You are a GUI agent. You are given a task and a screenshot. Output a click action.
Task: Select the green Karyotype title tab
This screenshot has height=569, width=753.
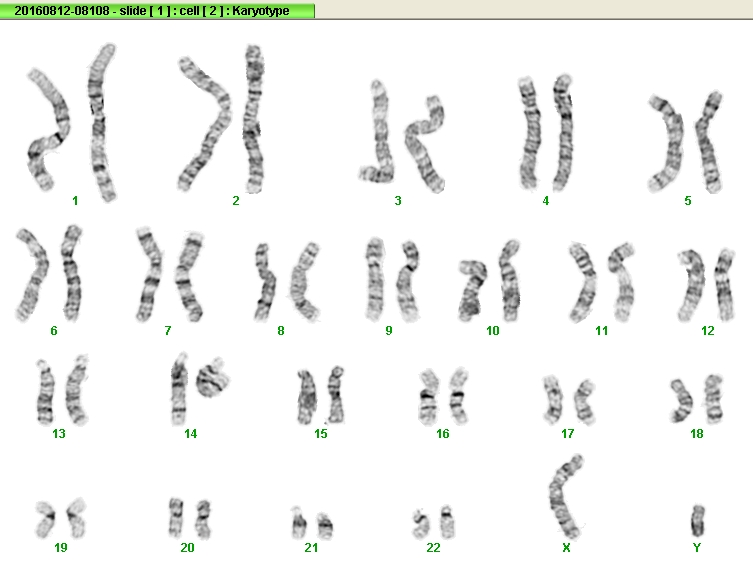(x=157, y=10)
